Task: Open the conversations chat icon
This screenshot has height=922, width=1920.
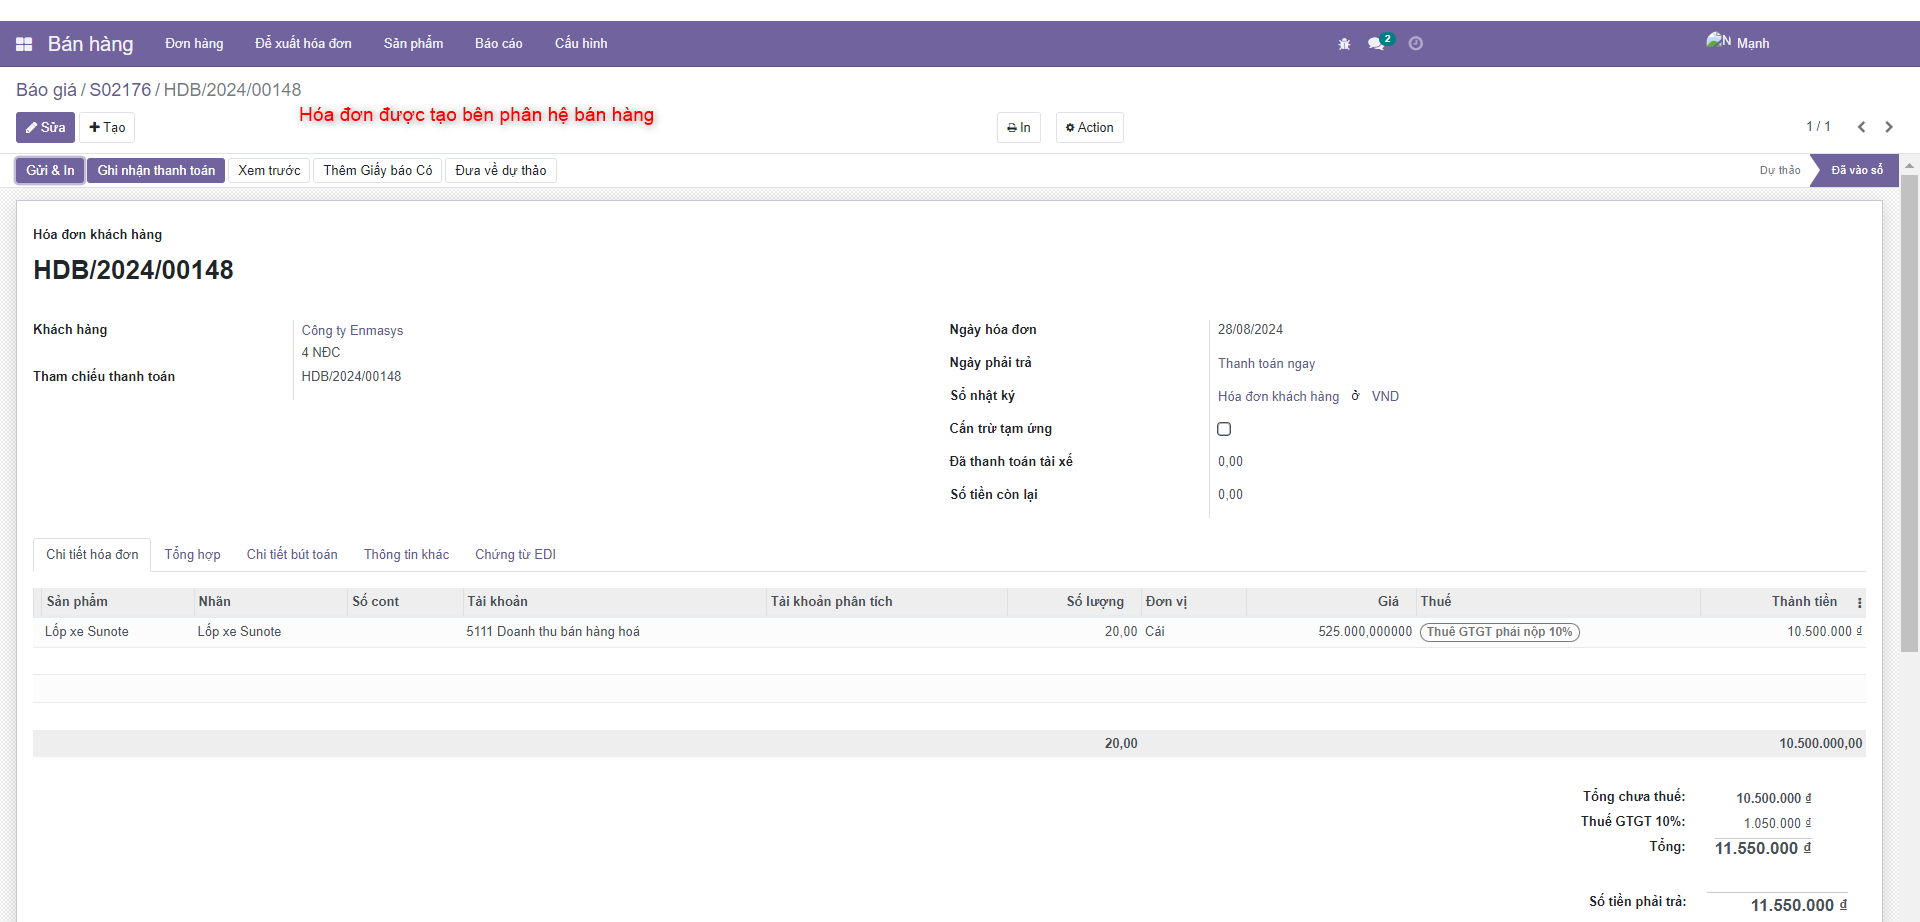Action: click(x=1377, y=43)
